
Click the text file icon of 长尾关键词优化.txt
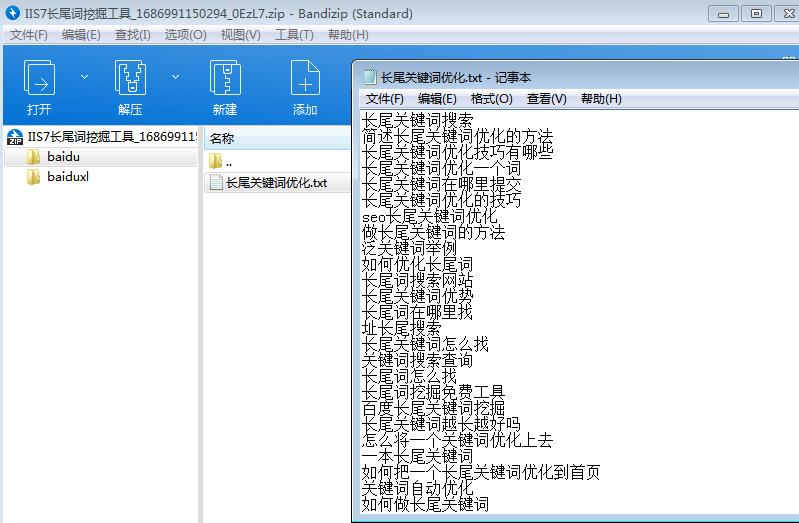216,182
